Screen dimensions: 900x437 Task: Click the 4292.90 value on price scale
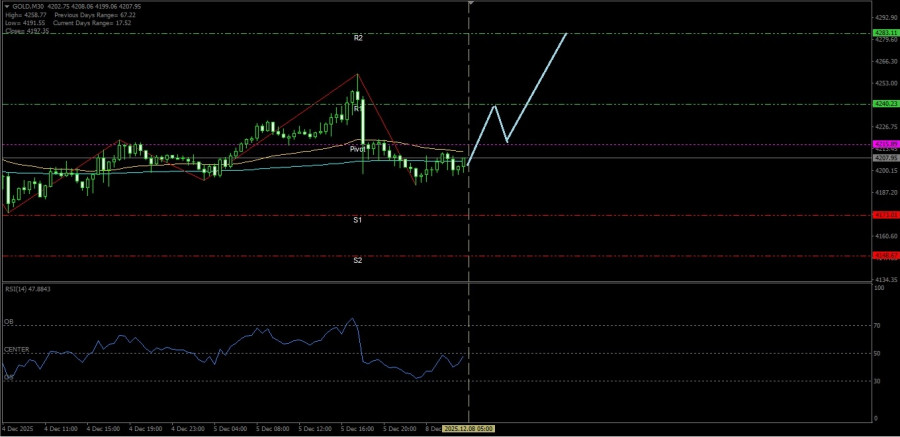pyautogui.click(x=885, y=18)
